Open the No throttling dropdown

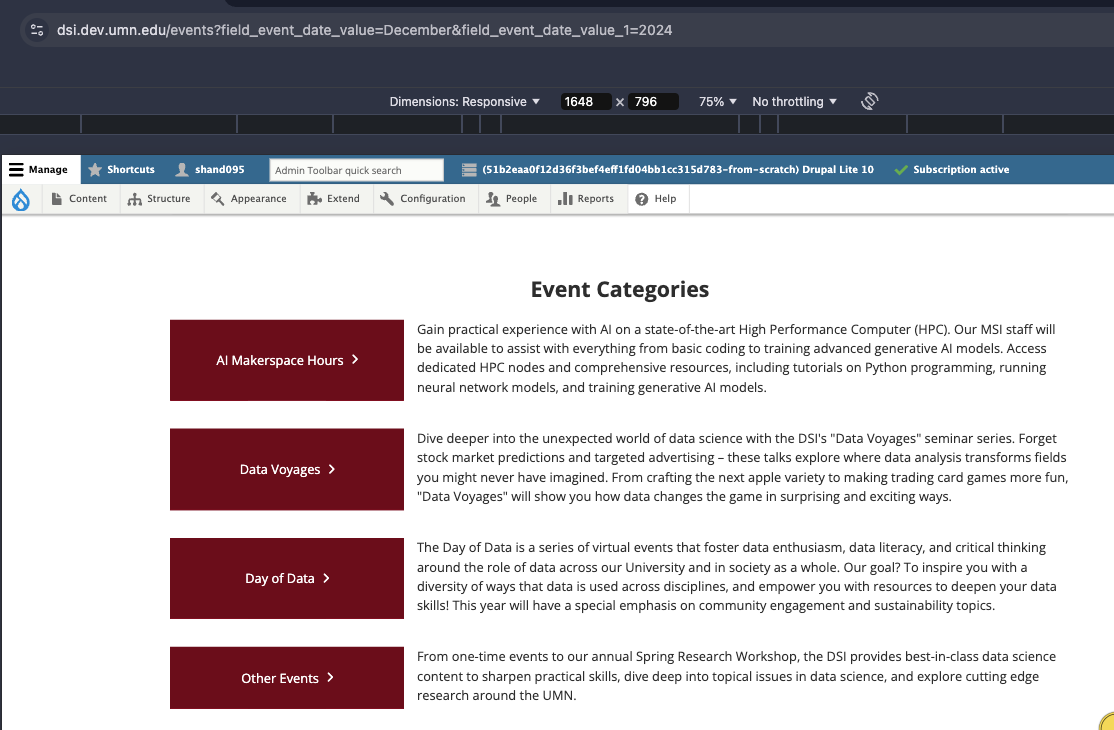tap(794, 102)
